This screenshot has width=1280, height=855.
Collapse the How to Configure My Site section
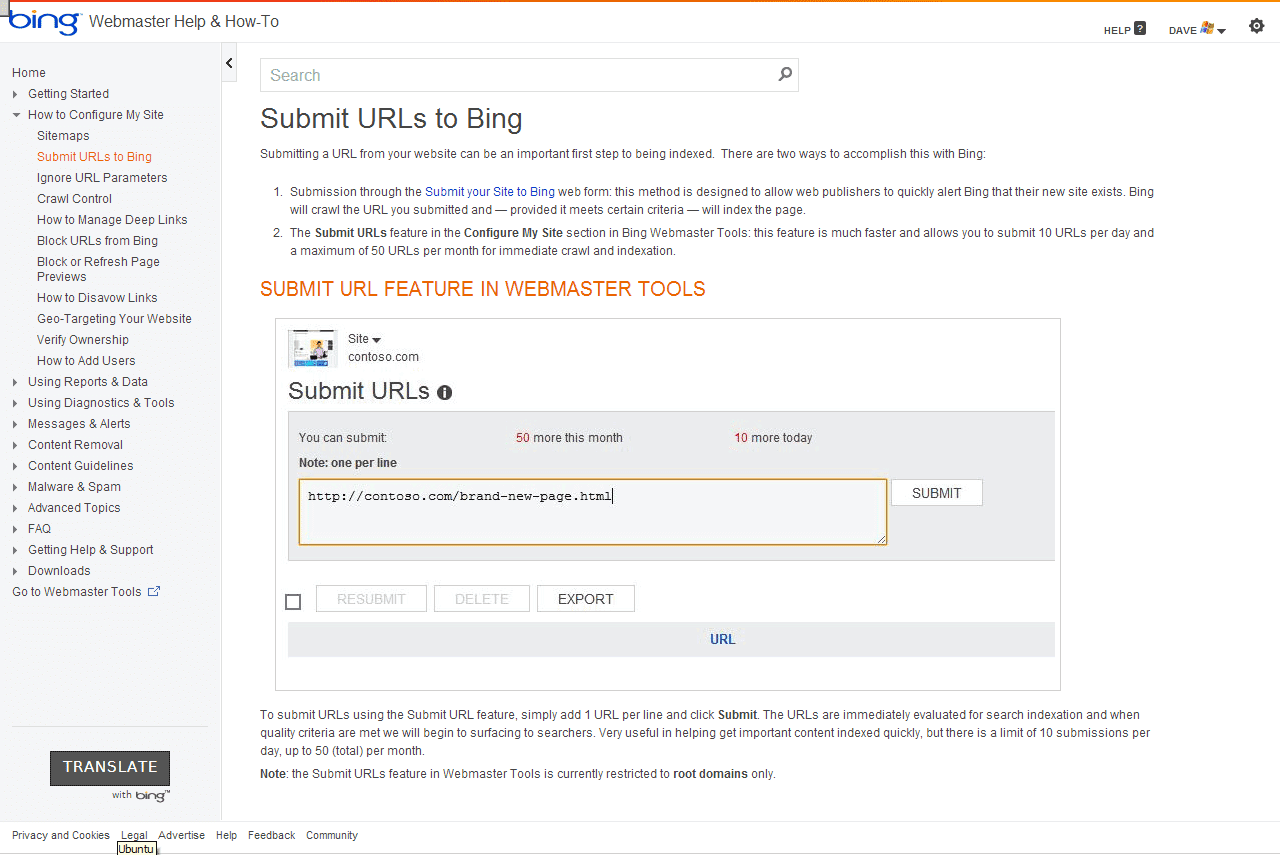[x=96, y=114]
